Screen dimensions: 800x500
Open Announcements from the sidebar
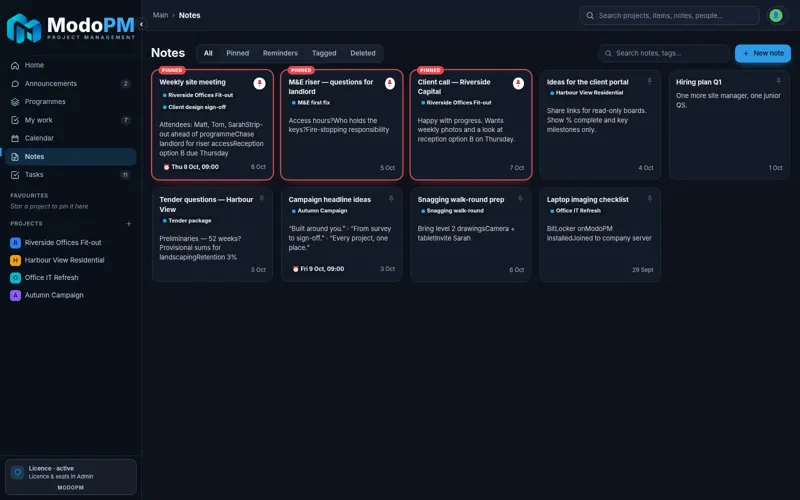pyautogui.click(x=70, y=84)
